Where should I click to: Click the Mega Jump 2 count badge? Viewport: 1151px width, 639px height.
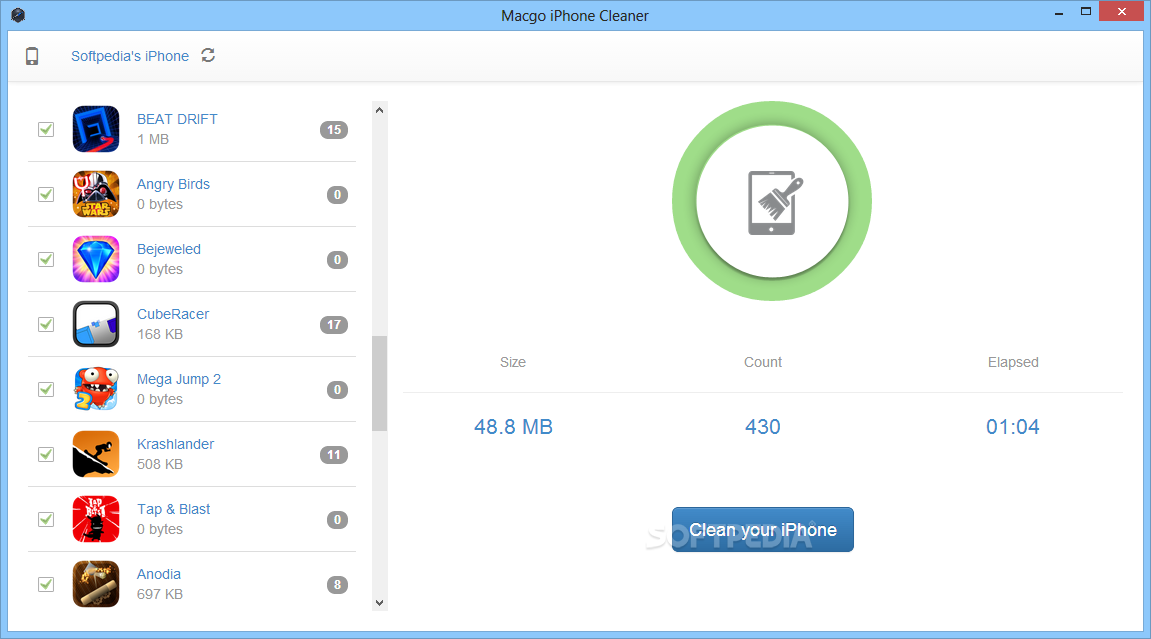[x=337, y=390]
